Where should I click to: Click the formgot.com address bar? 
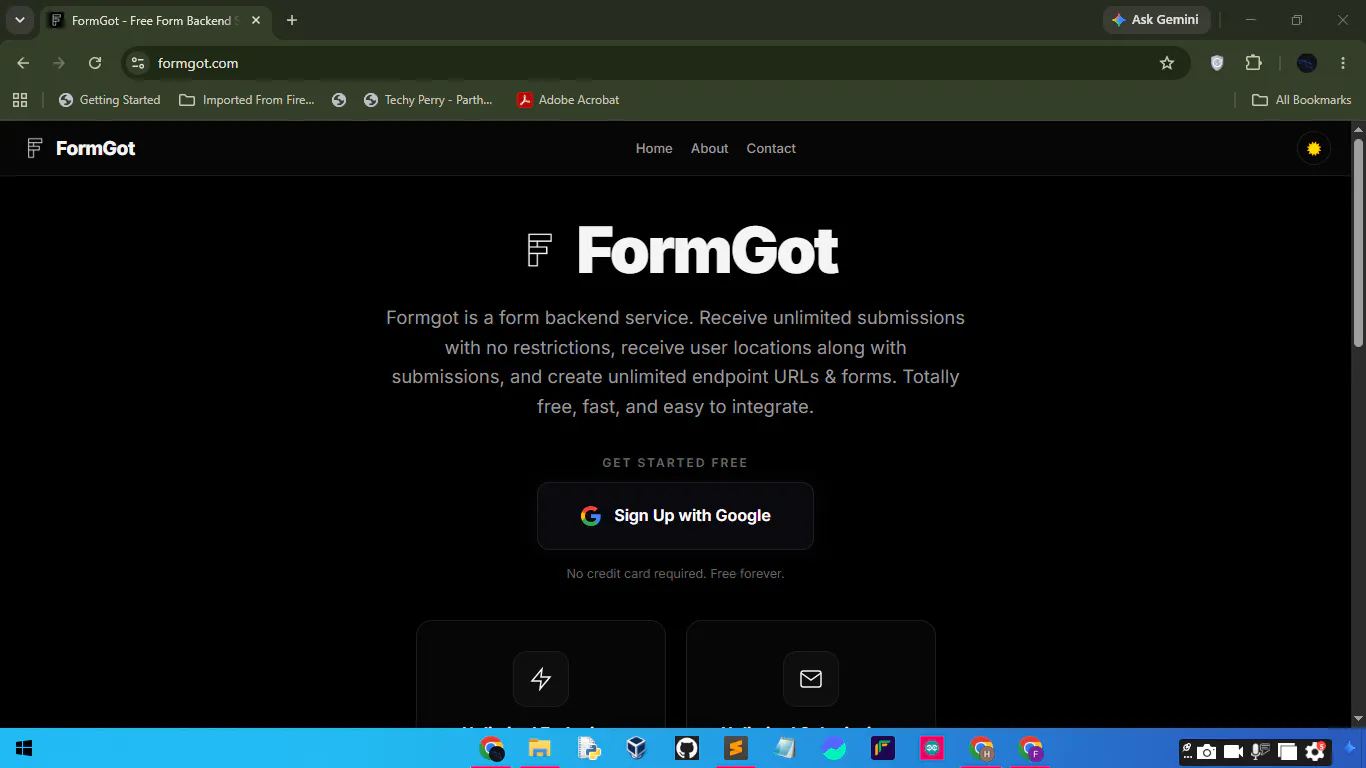pos(655,63)
